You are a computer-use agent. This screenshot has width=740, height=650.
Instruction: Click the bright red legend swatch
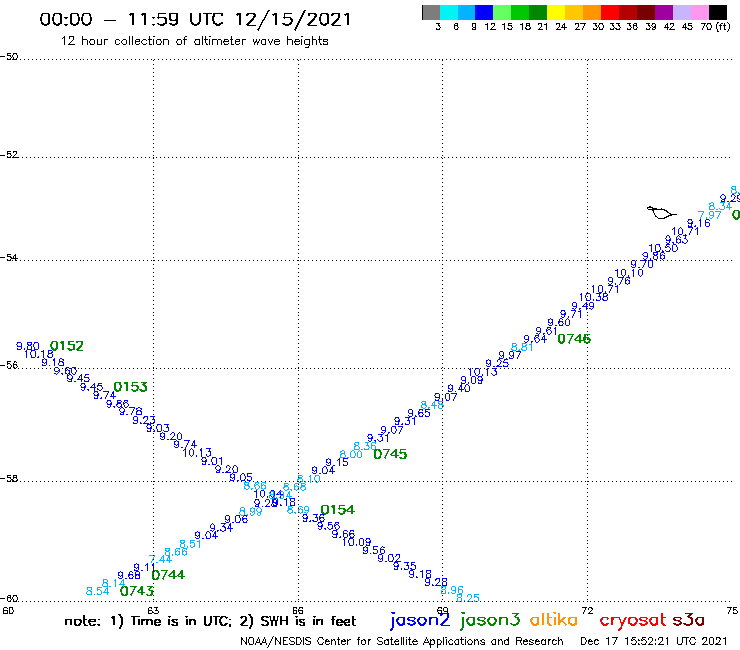click(609, 12)
